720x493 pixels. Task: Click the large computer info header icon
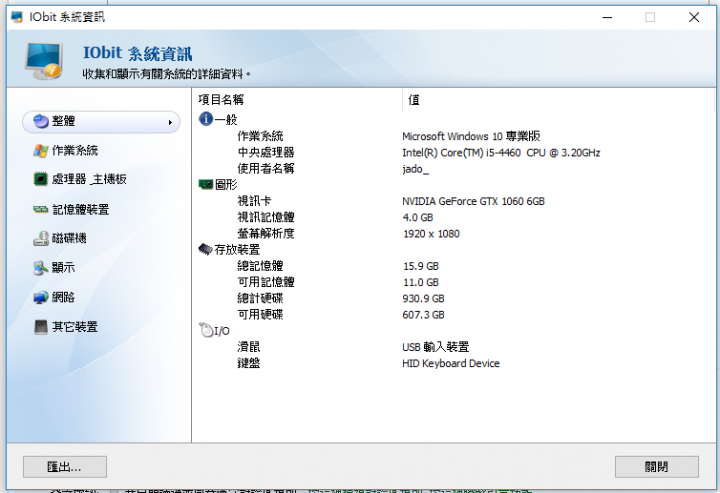click(x=43, y=61)
